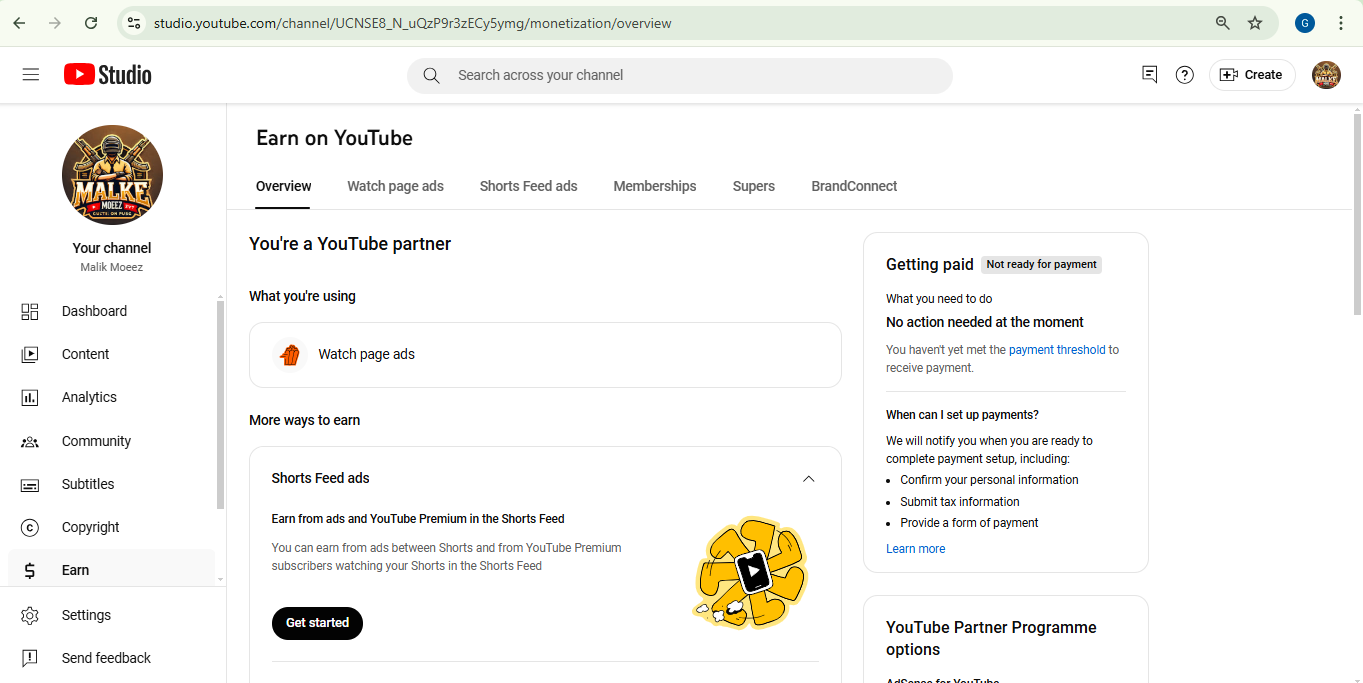Click 'Confirm your personal information' bullet text

[x=989, y=480]
